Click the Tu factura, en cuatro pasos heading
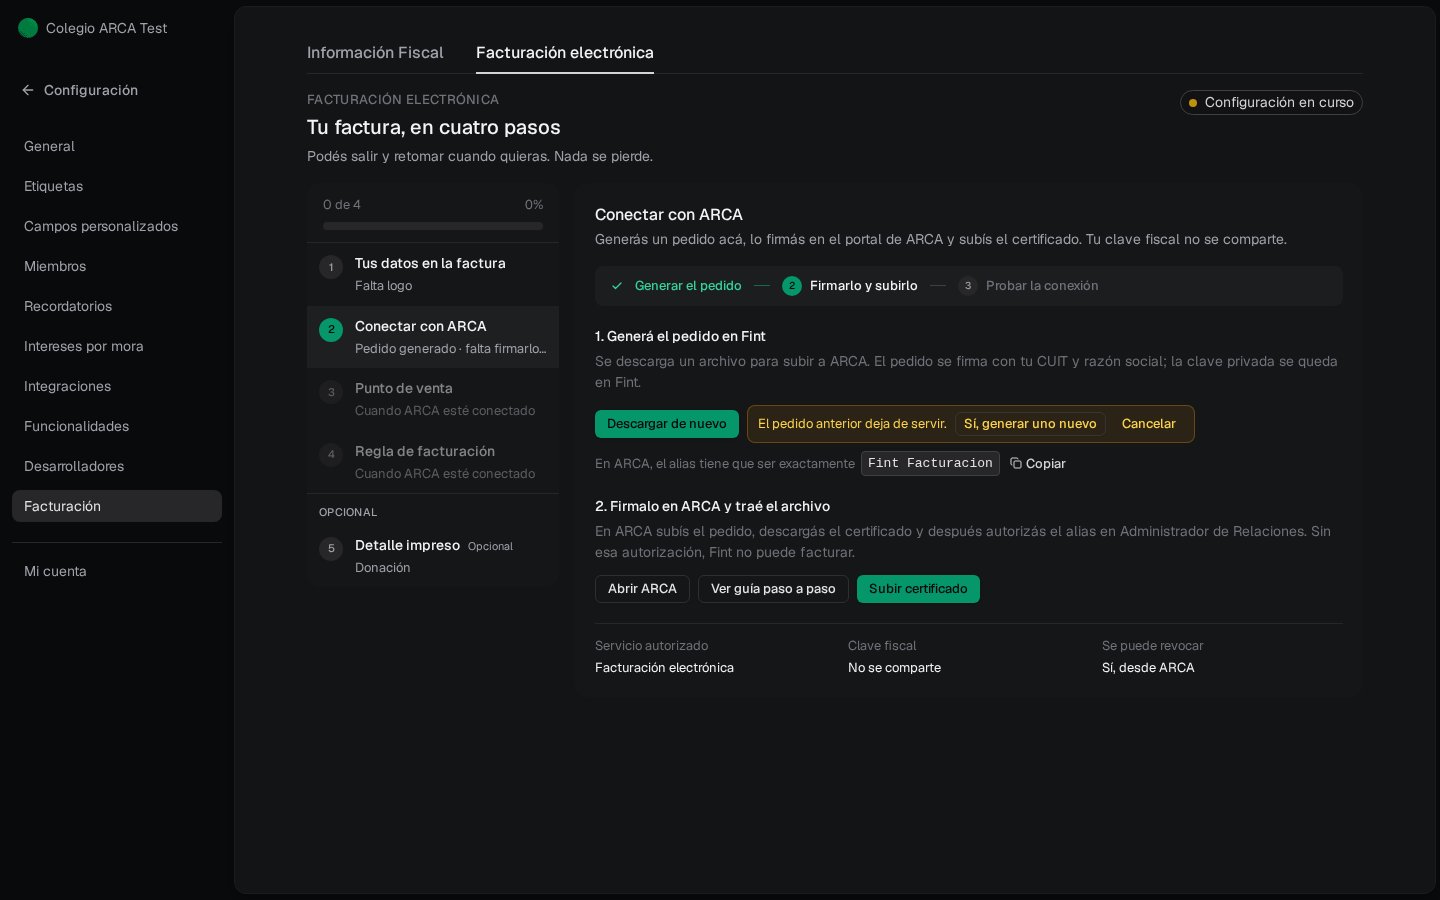The width and height of the screenshot is (1440, 900). tap(434, 127)
